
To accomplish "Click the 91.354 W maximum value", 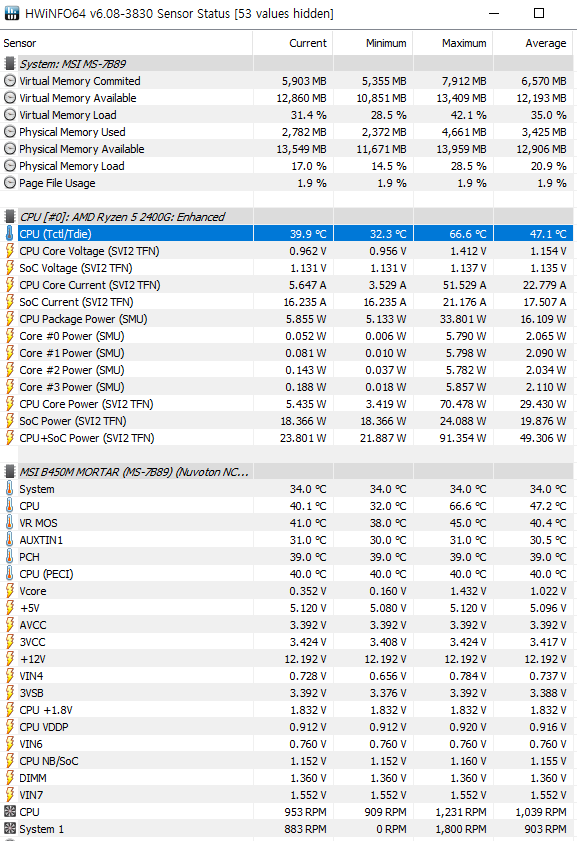I will [x=462, y=438].
